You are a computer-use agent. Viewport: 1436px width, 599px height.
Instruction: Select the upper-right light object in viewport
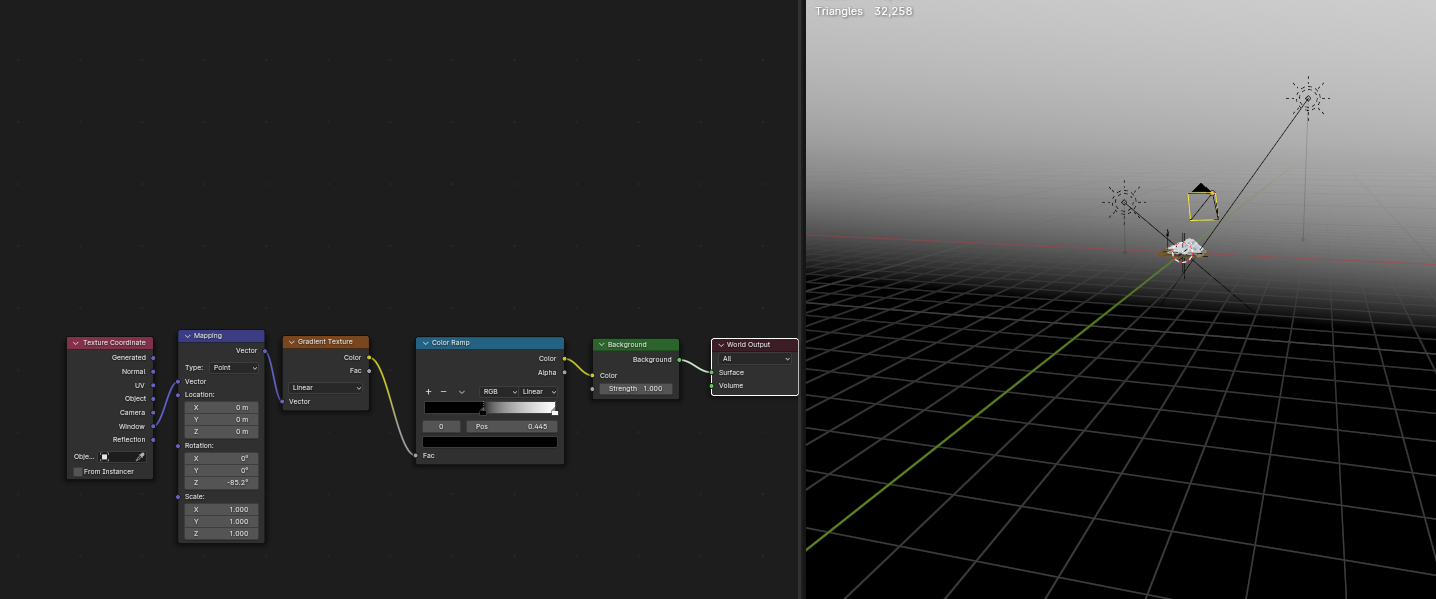coord(1307,97)
